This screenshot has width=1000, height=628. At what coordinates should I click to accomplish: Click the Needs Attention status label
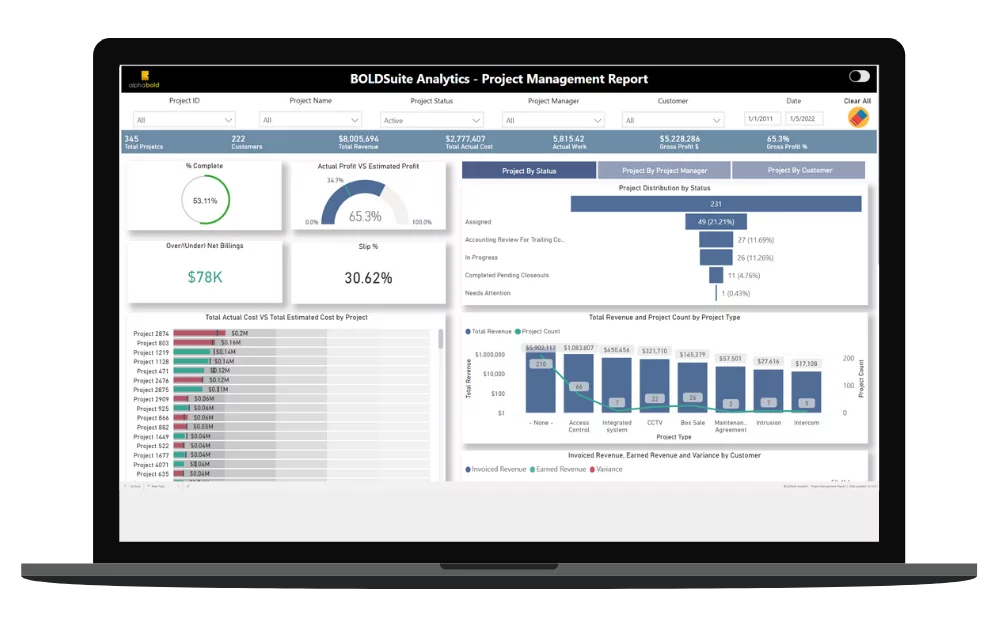487,293
